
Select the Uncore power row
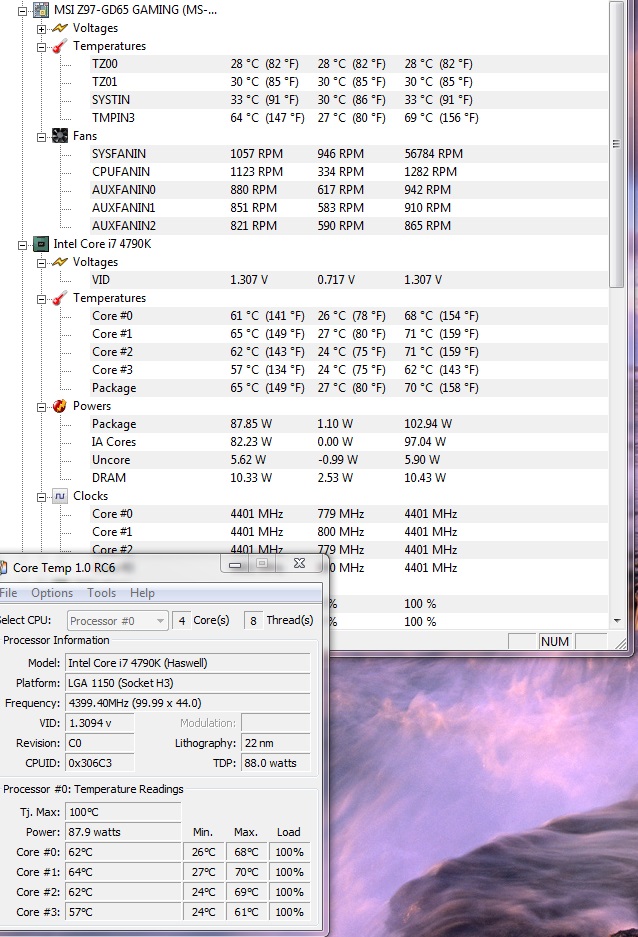coord(348,460)
